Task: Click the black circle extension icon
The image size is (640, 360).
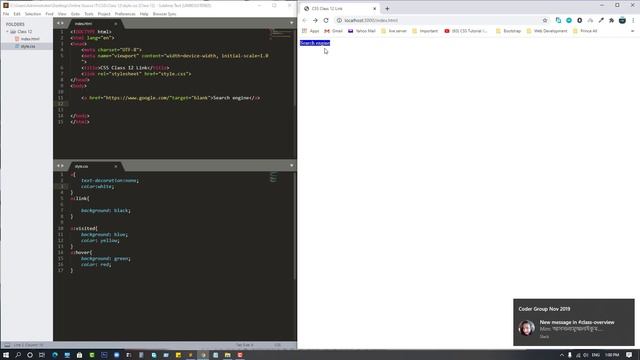Action: (579, 20)
